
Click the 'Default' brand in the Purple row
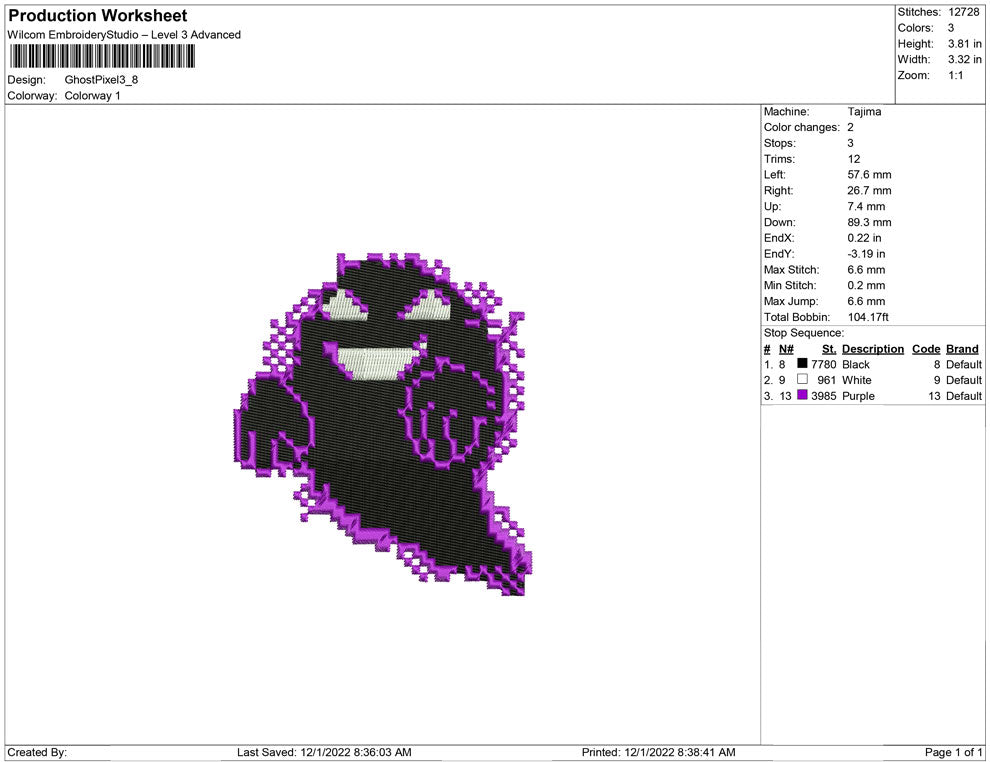point(963,396)
